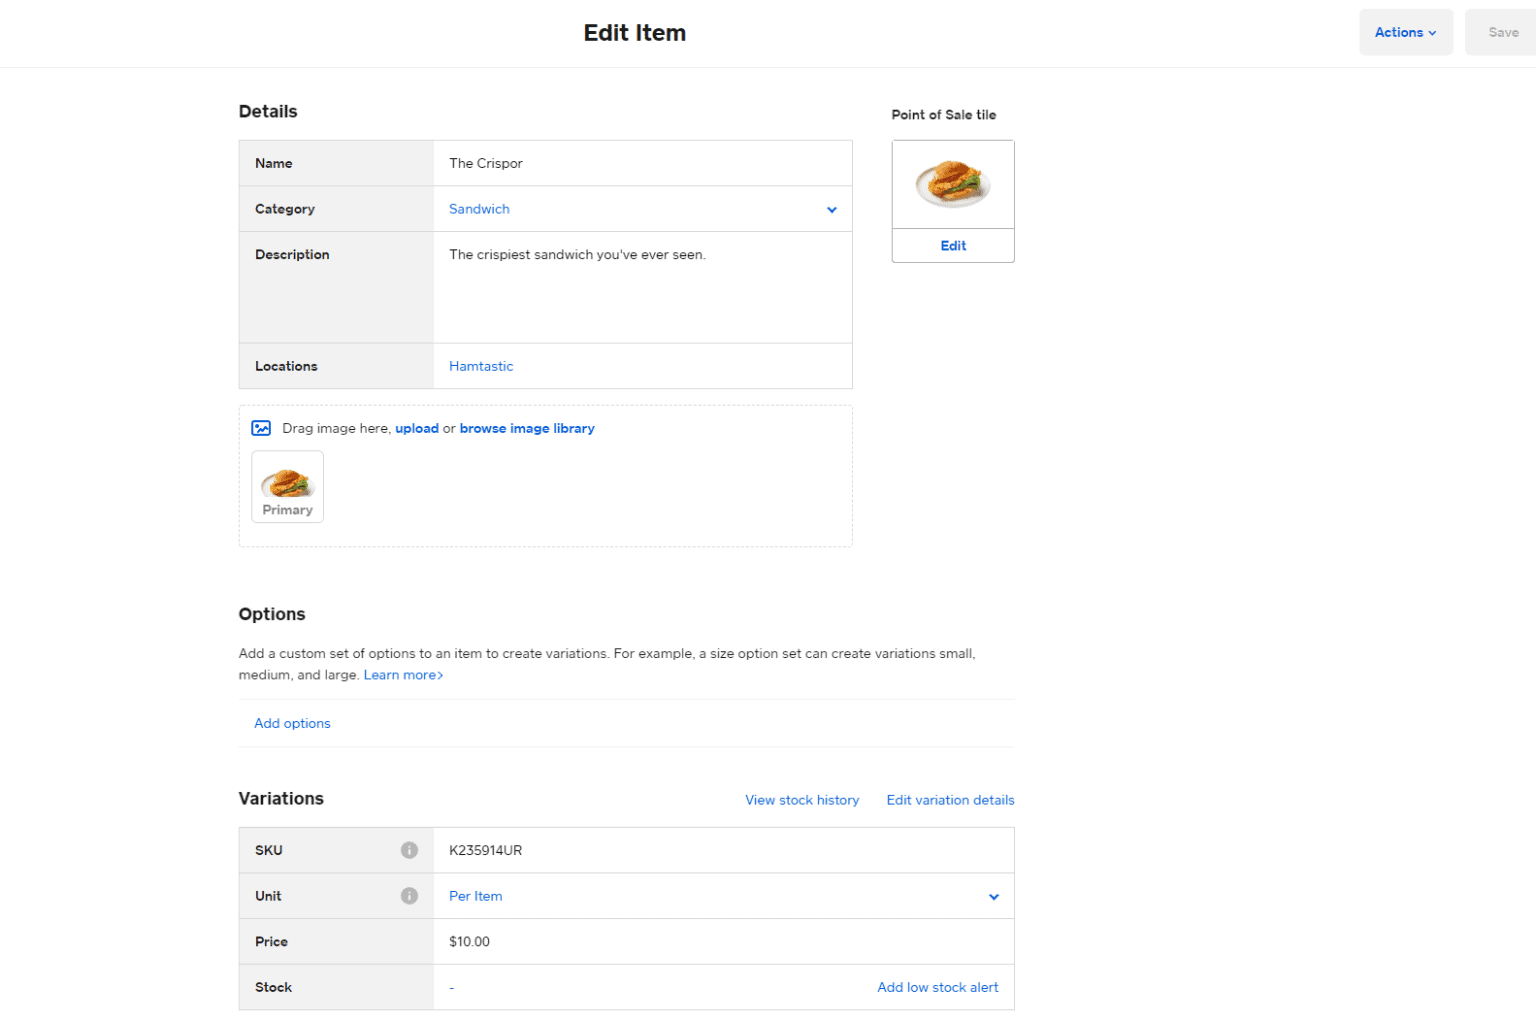Open Learn more about option sets
The width and height of the screenshot is (1536, 1021).
coord(402,674)
